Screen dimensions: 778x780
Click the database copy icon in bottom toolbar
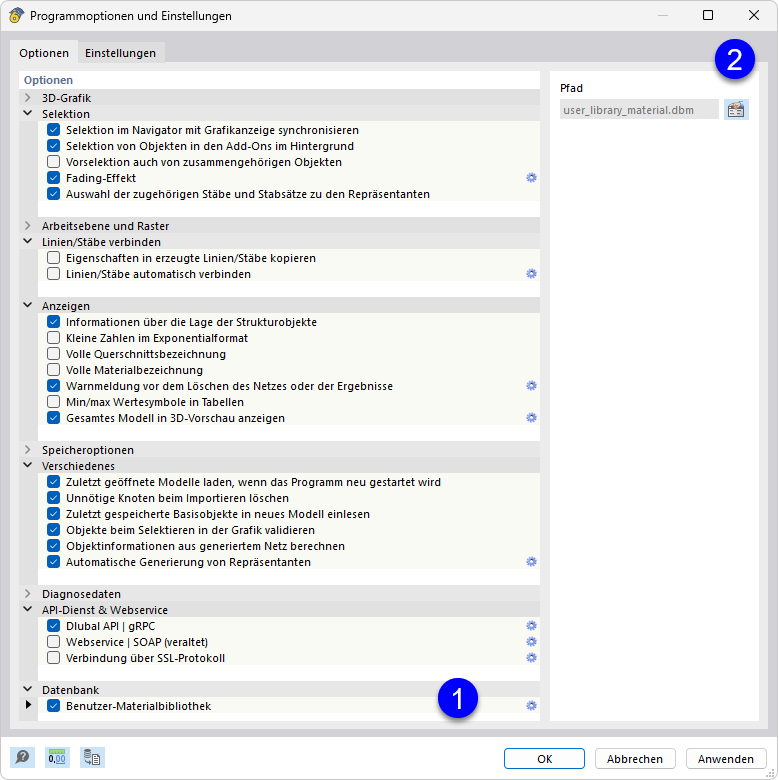(x=92, y=757)
